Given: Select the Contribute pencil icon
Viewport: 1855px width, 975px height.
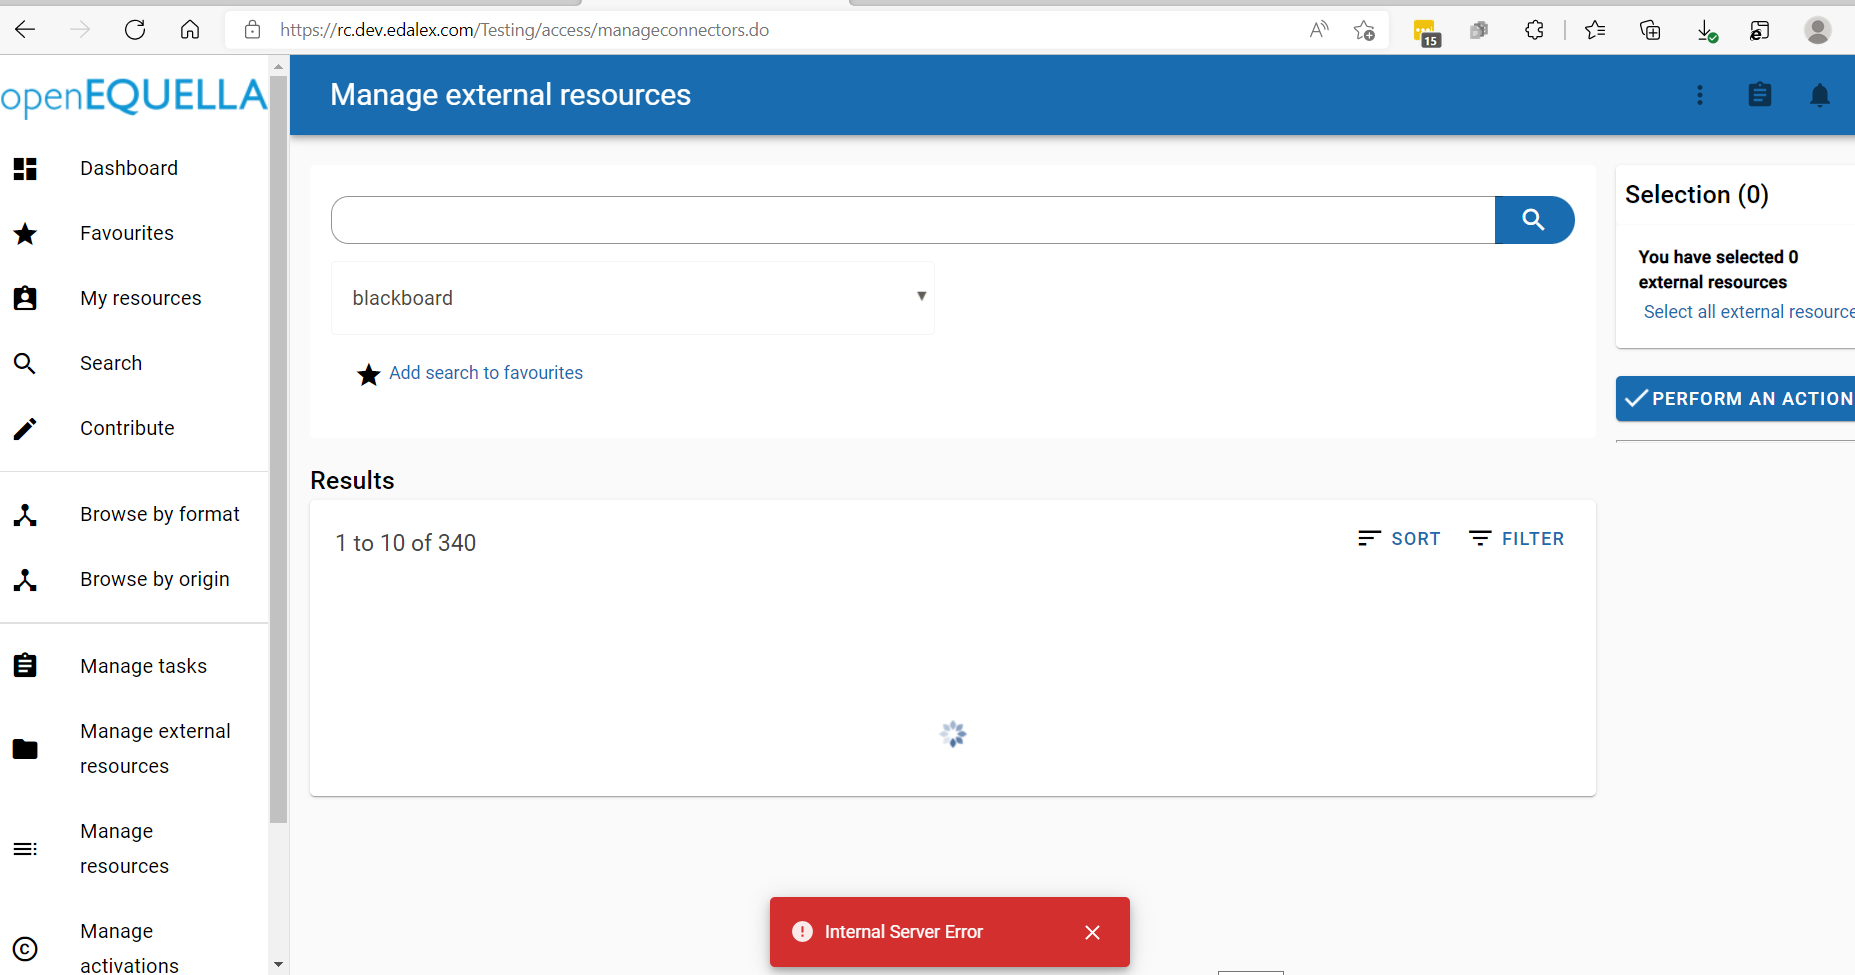Looking at the screenshot, I should click(x=25, y=428).
